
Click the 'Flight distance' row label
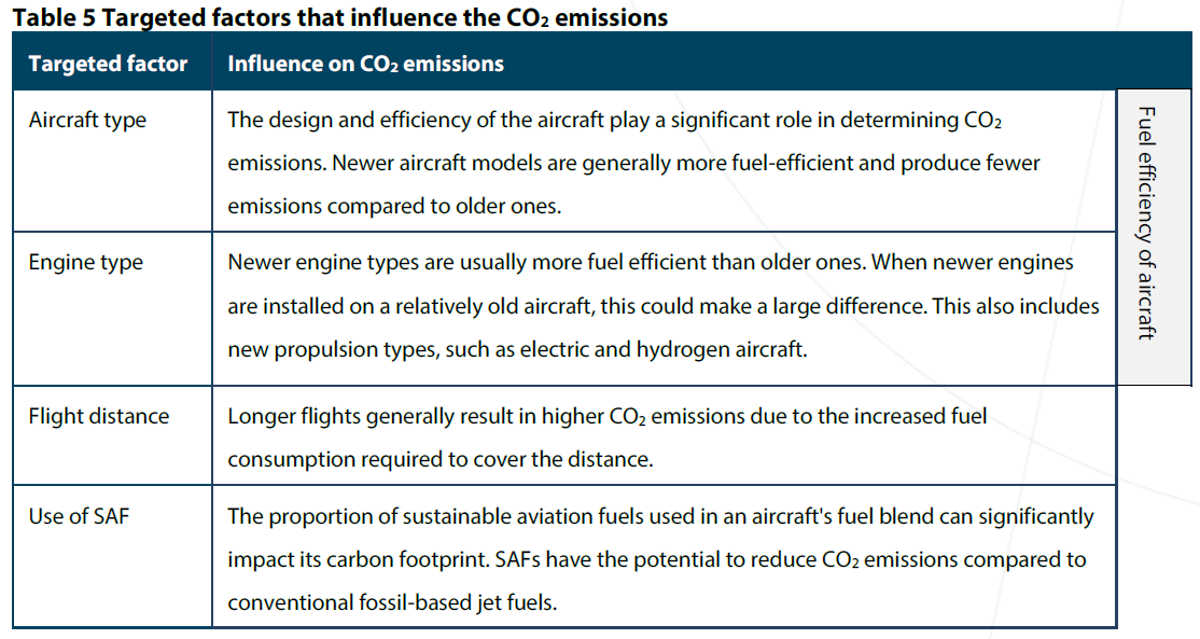click(x=99, y=415)
